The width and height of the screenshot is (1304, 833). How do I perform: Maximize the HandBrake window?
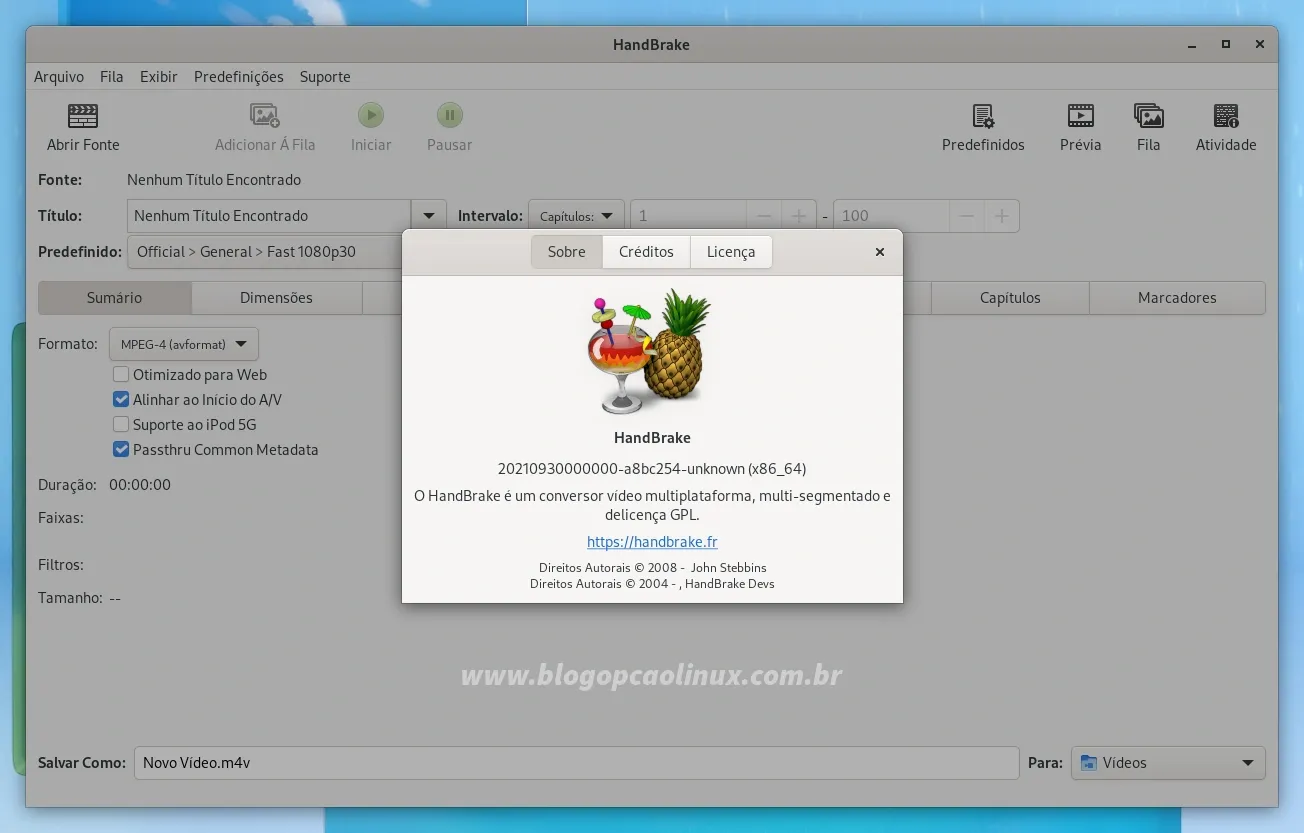point(1226,44)
